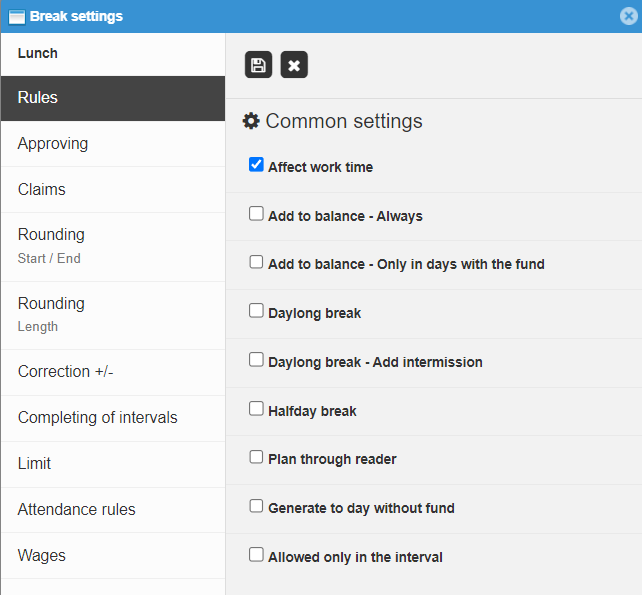The height and width of the screenshot is (595, 642).
Task: Close the Break settings dialog
Action: [628, 16]
